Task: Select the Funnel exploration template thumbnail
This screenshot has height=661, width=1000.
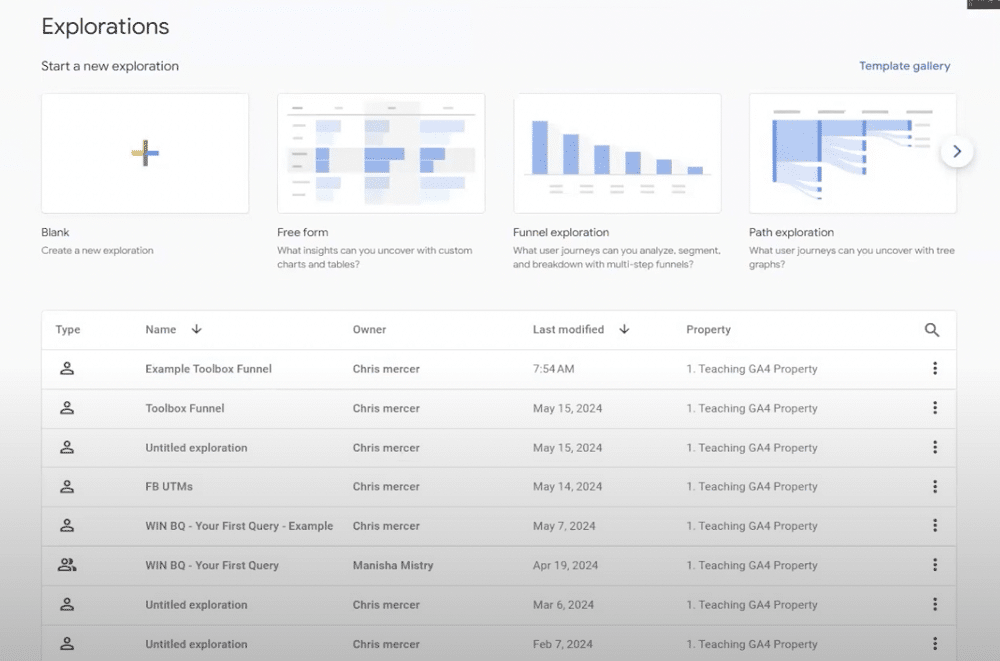Action: [617, 153]
